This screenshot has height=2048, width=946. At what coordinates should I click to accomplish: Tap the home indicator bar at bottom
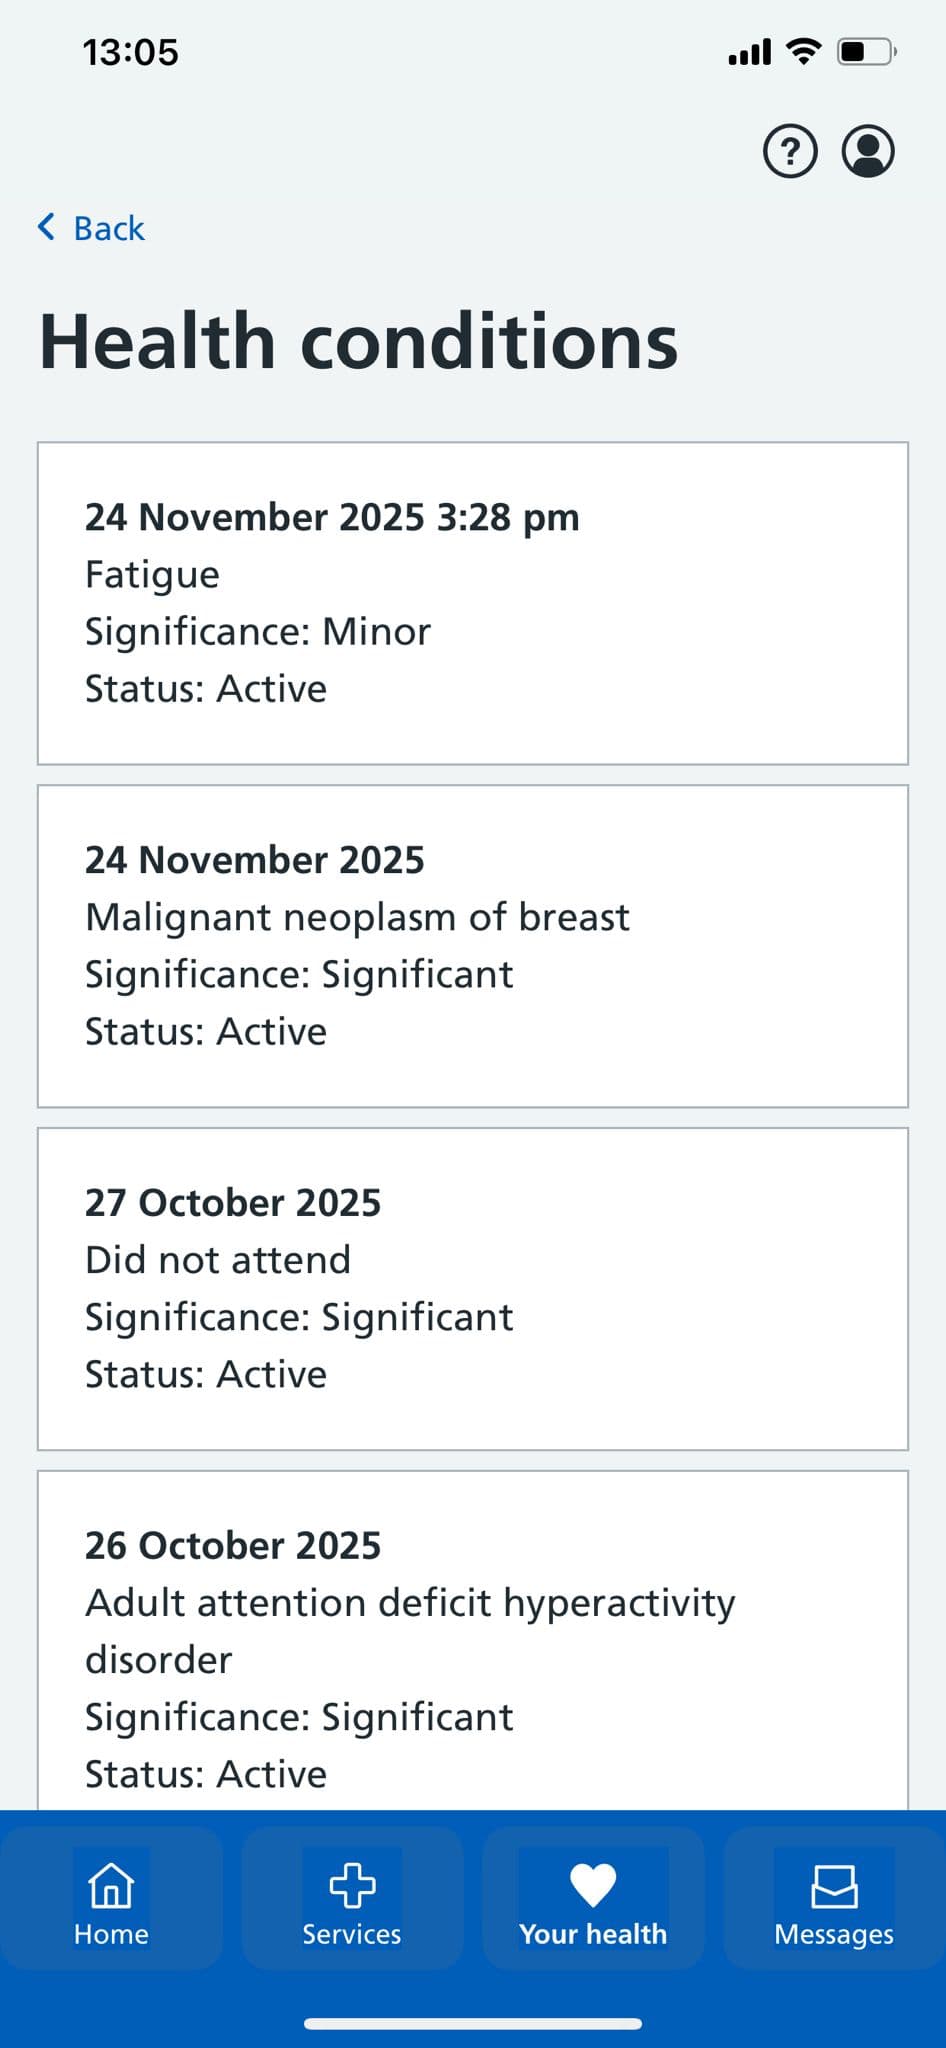pos(473,2024)
